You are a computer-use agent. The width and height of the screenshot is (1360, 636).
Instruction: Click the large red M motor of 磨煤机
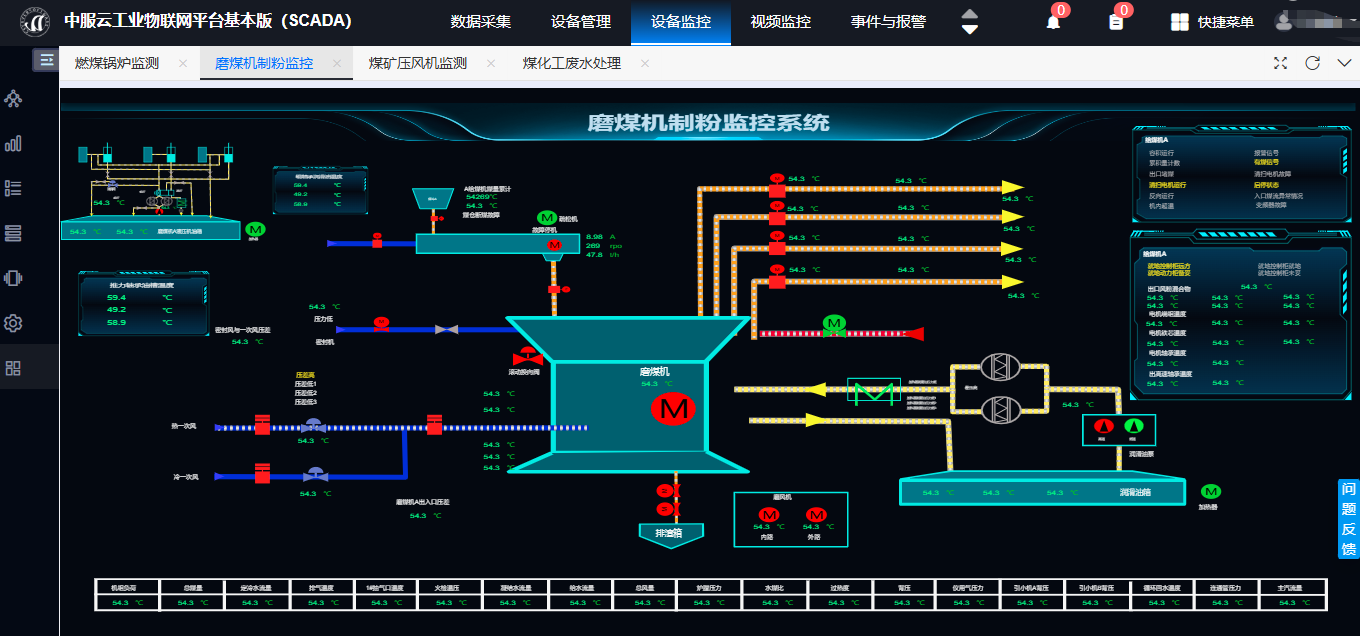[673, 408]
